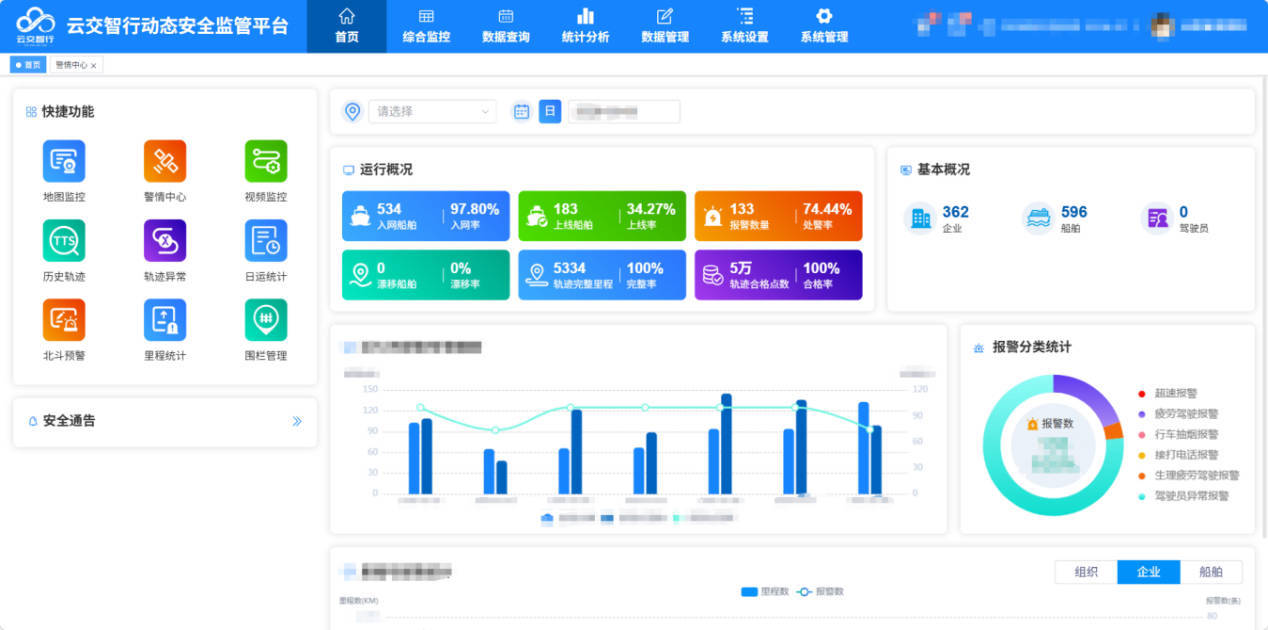Go to 综合监控 in the top navigation

coord(426,26)
